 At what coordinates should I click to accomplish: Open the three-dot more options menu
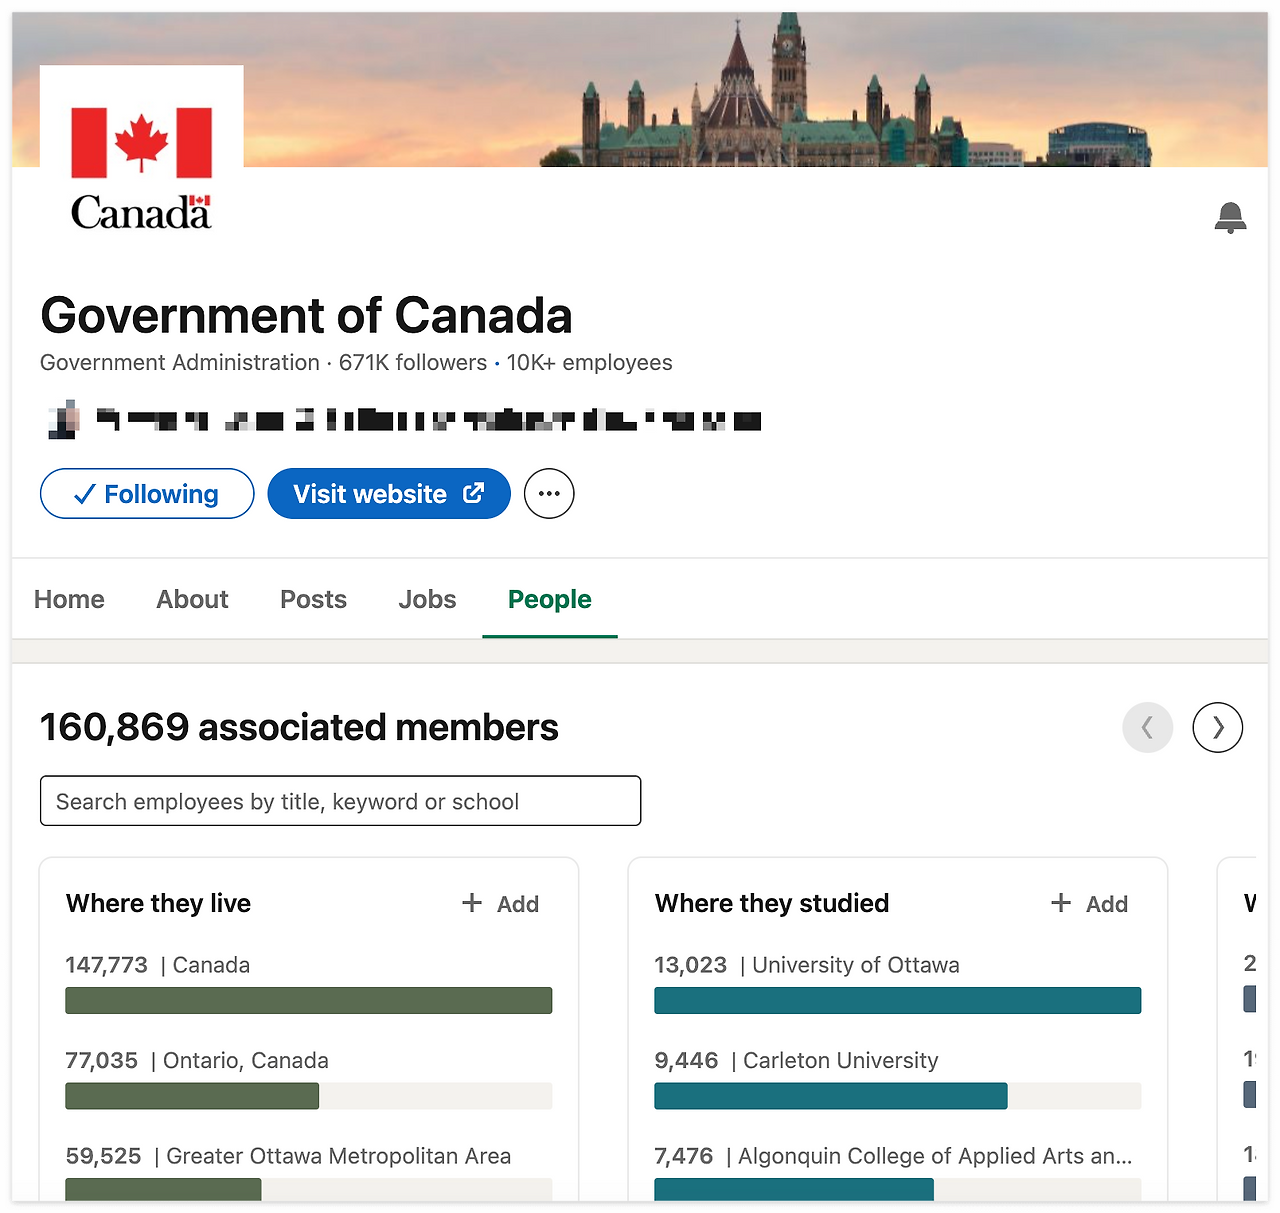[549, 494]
